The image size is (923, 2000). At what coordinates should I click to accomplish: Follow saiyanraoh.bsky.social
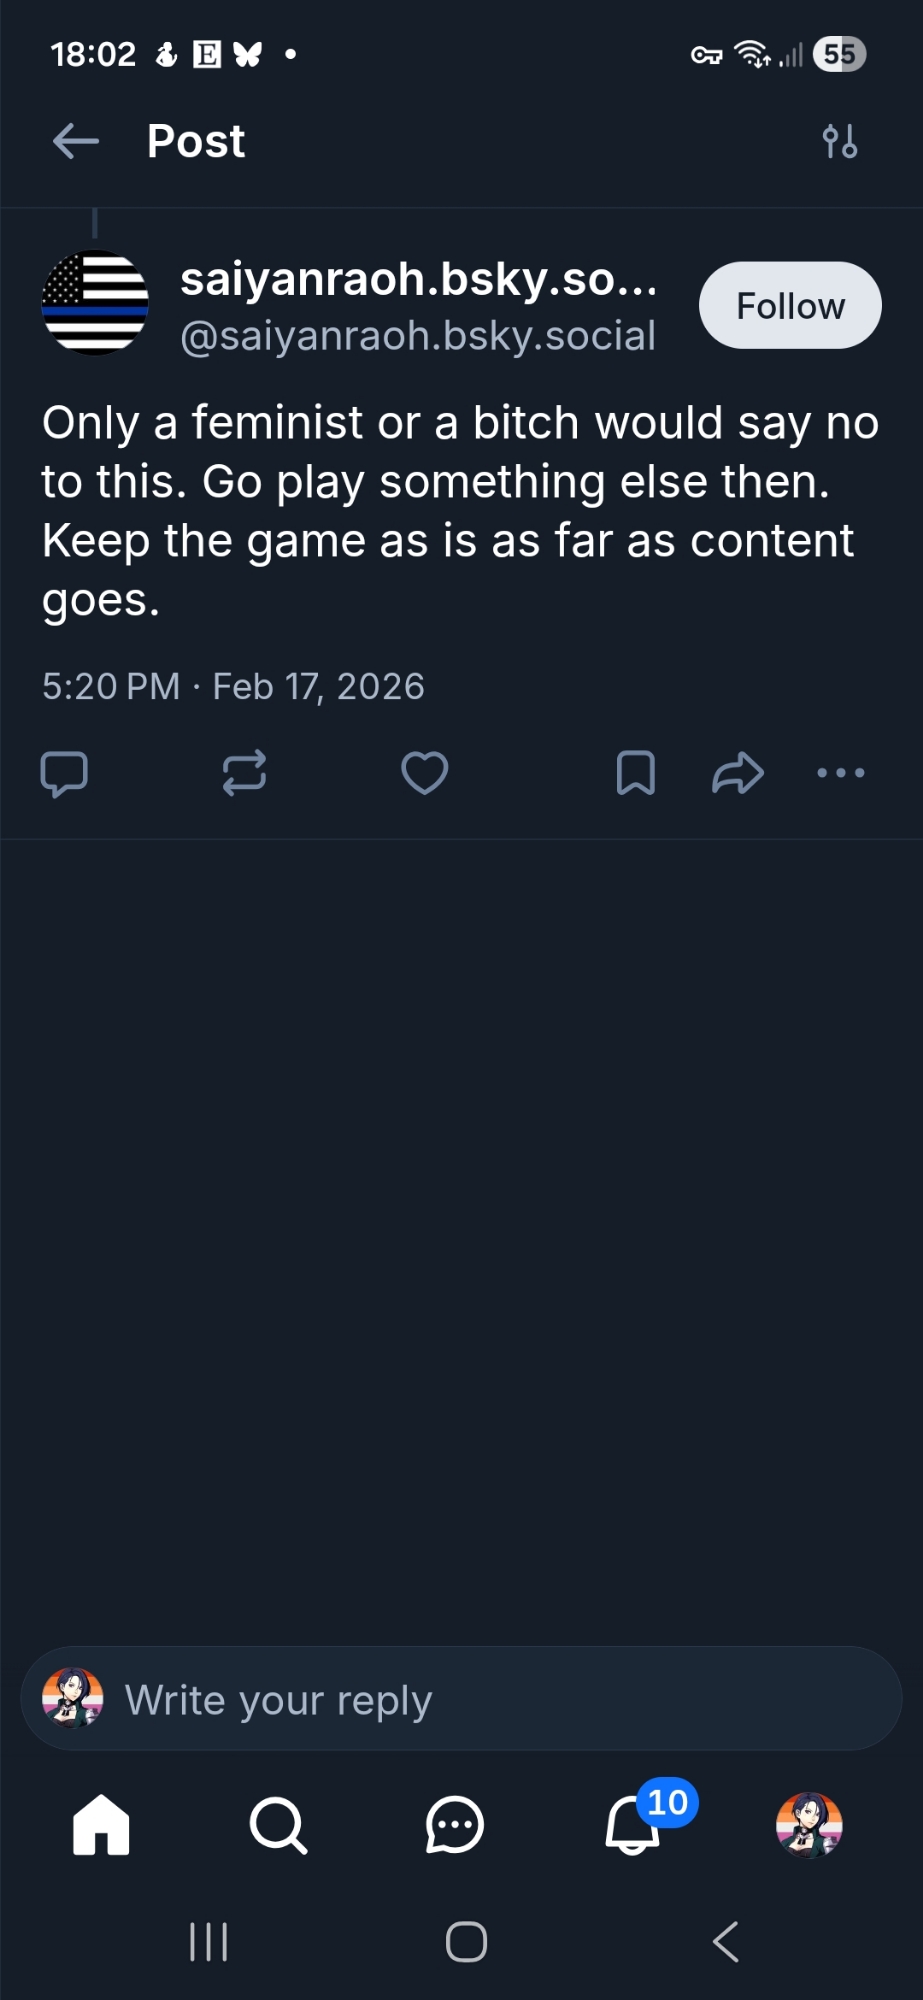pyautogui.click(x=790, y=306)
